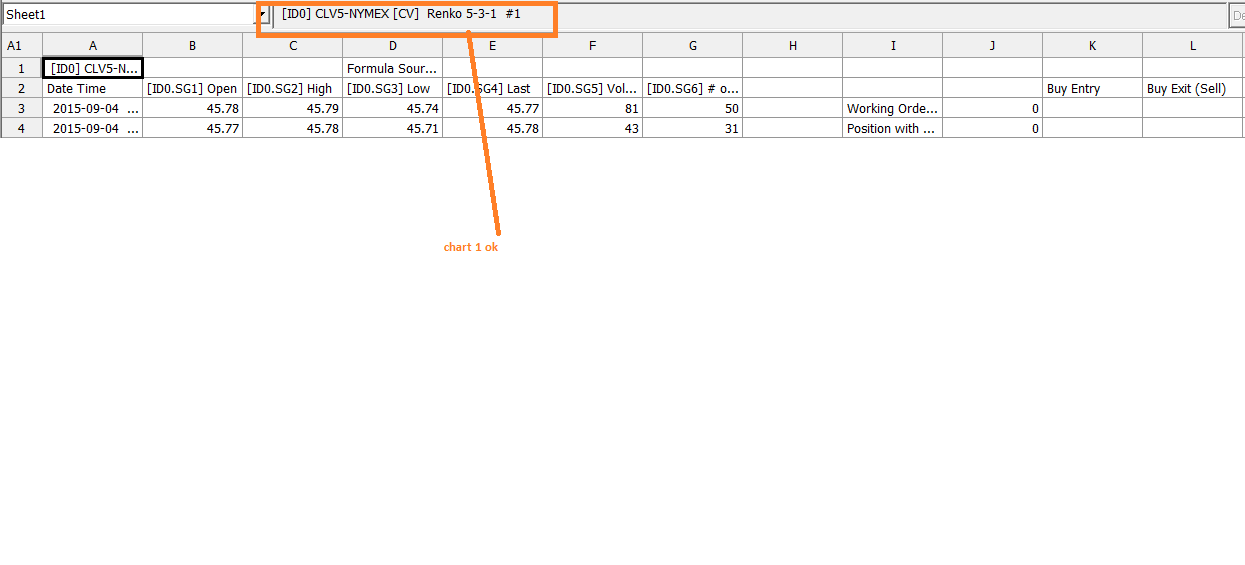Select the '[ID0.SG3] Low' cell
The image size is (1245, 565).
pos(393,88)
